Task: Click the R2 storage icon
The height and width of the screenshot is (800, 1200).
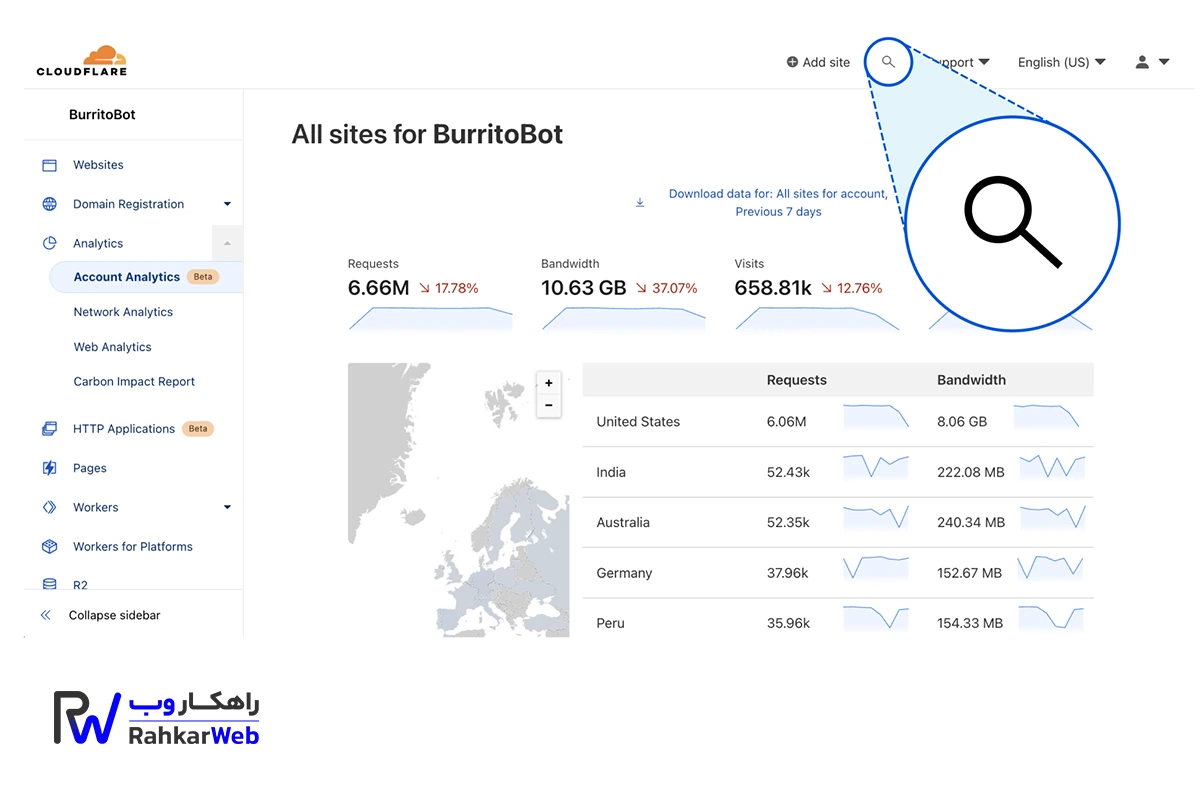Action: 49,584
